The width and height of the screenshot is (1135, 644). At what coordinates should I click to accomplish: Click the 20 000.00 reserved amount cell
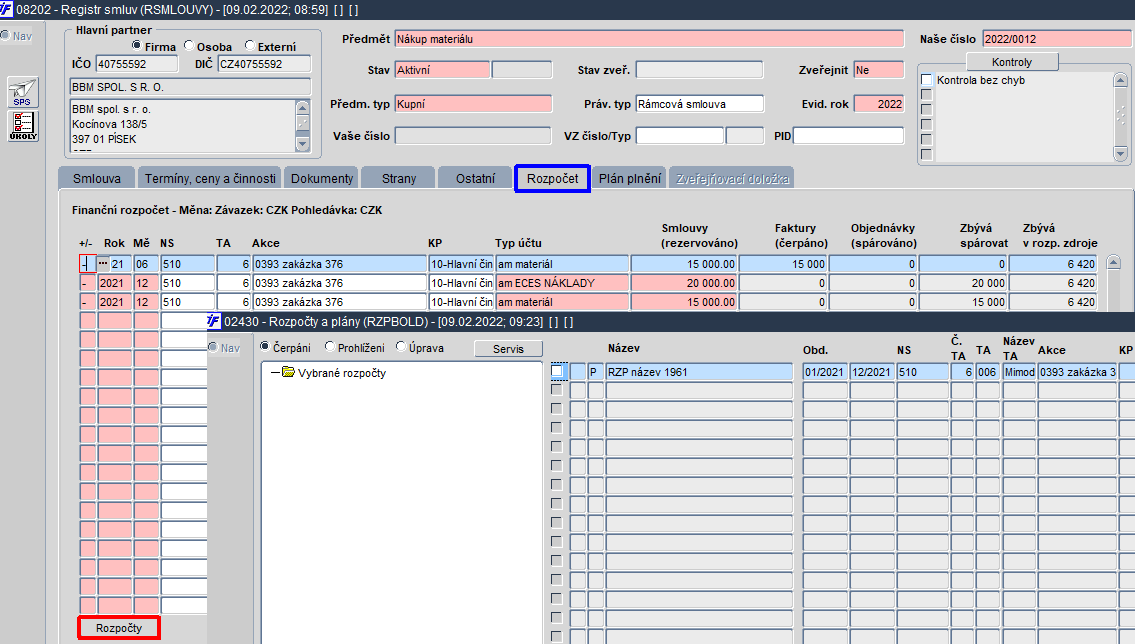coord(684,283)
